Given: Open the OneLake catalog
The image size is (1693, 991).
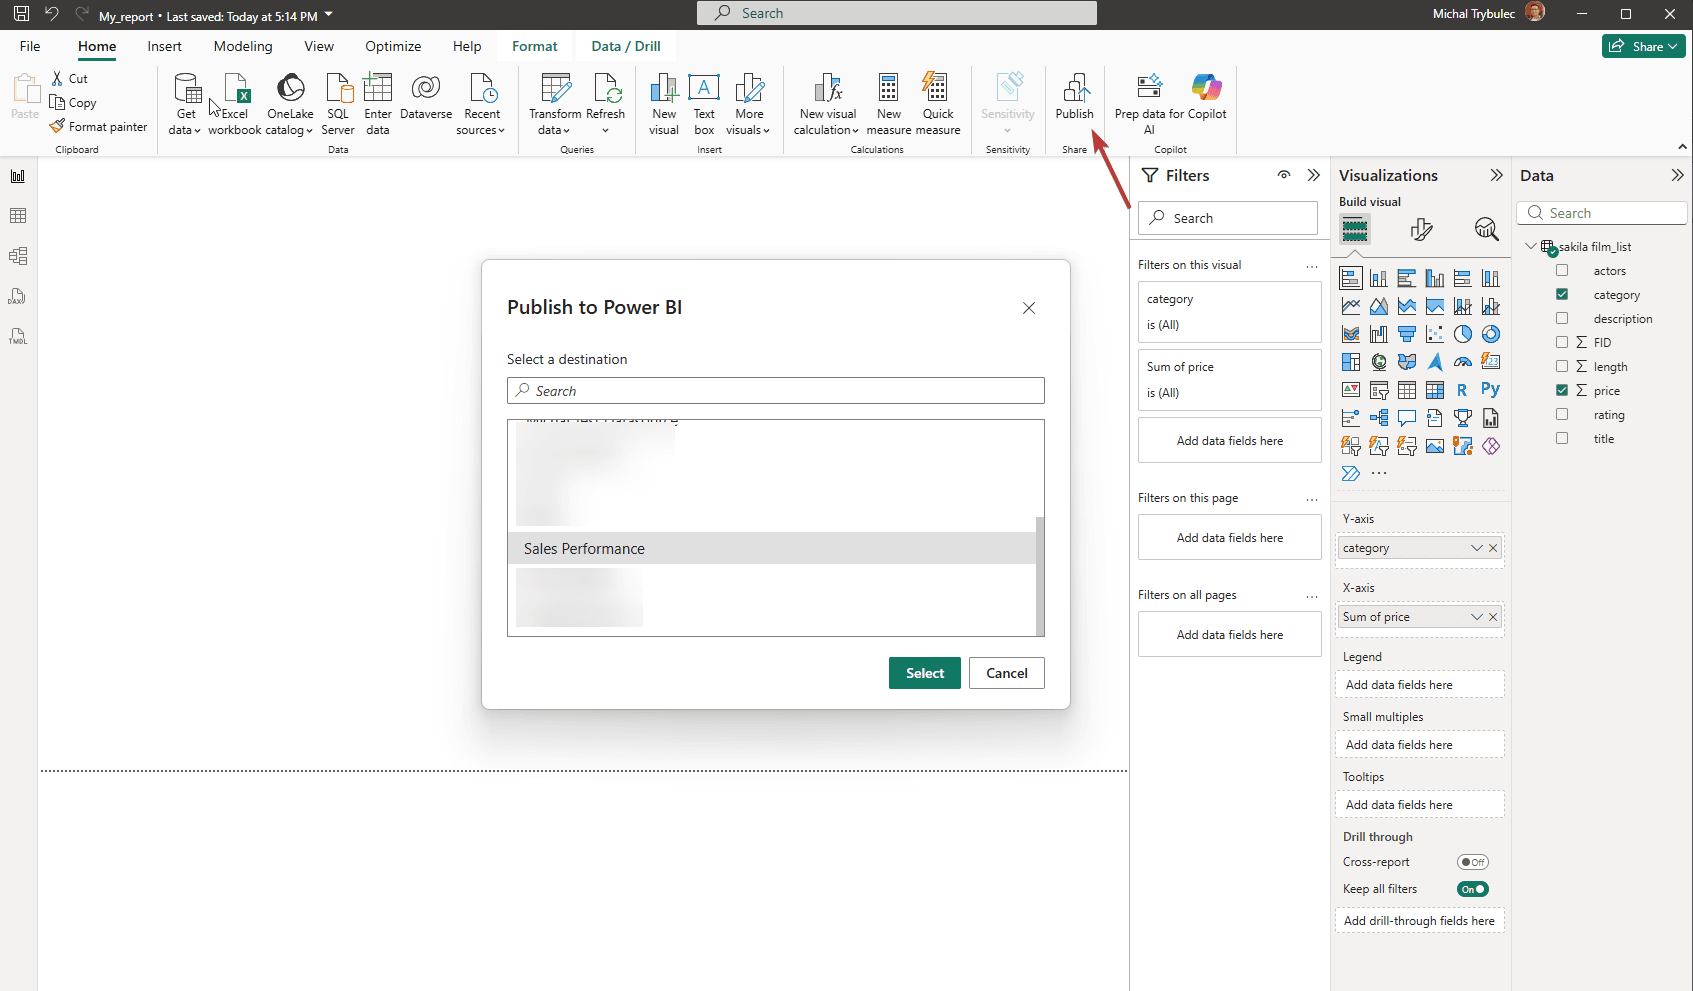Looking at the screenshot, I should [290, 103].
